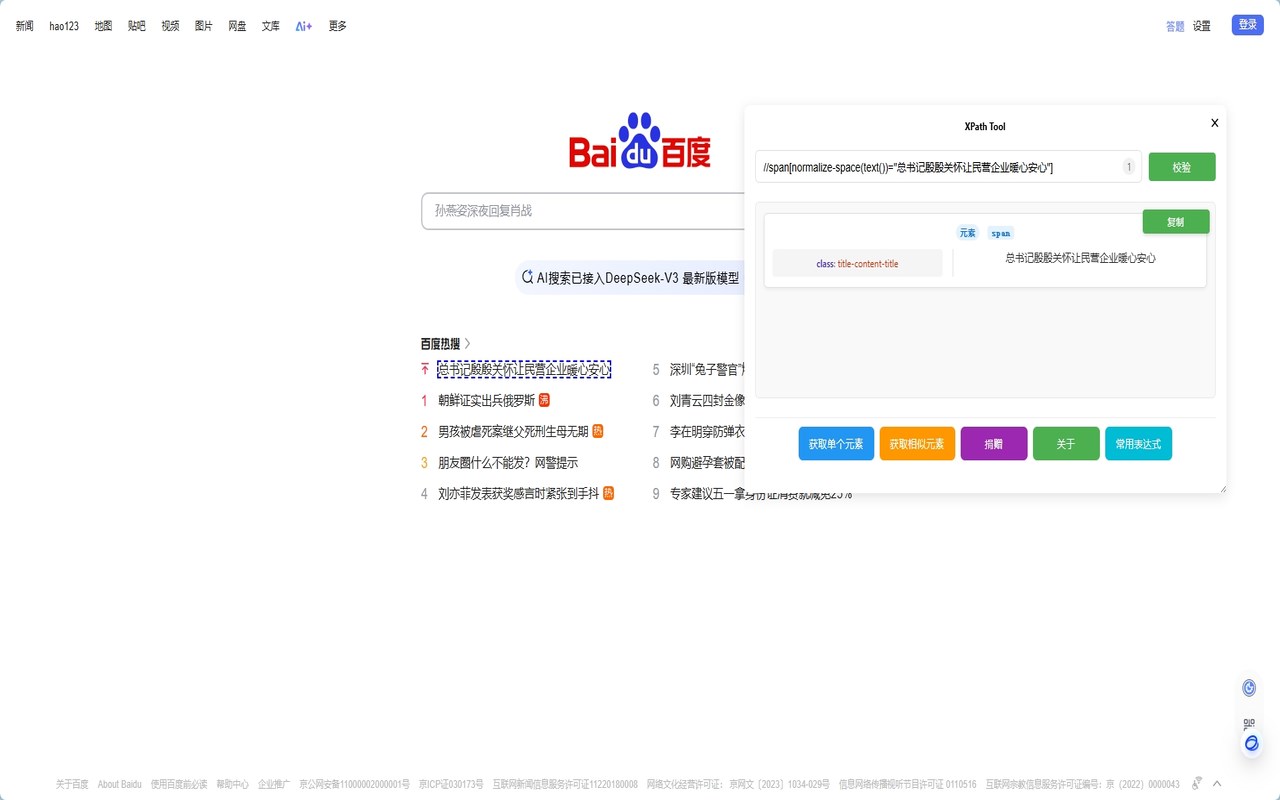Screen dimensions: 1280x800
Task: Click the green 关于 about button
Action: click(x=1066, y=444)
